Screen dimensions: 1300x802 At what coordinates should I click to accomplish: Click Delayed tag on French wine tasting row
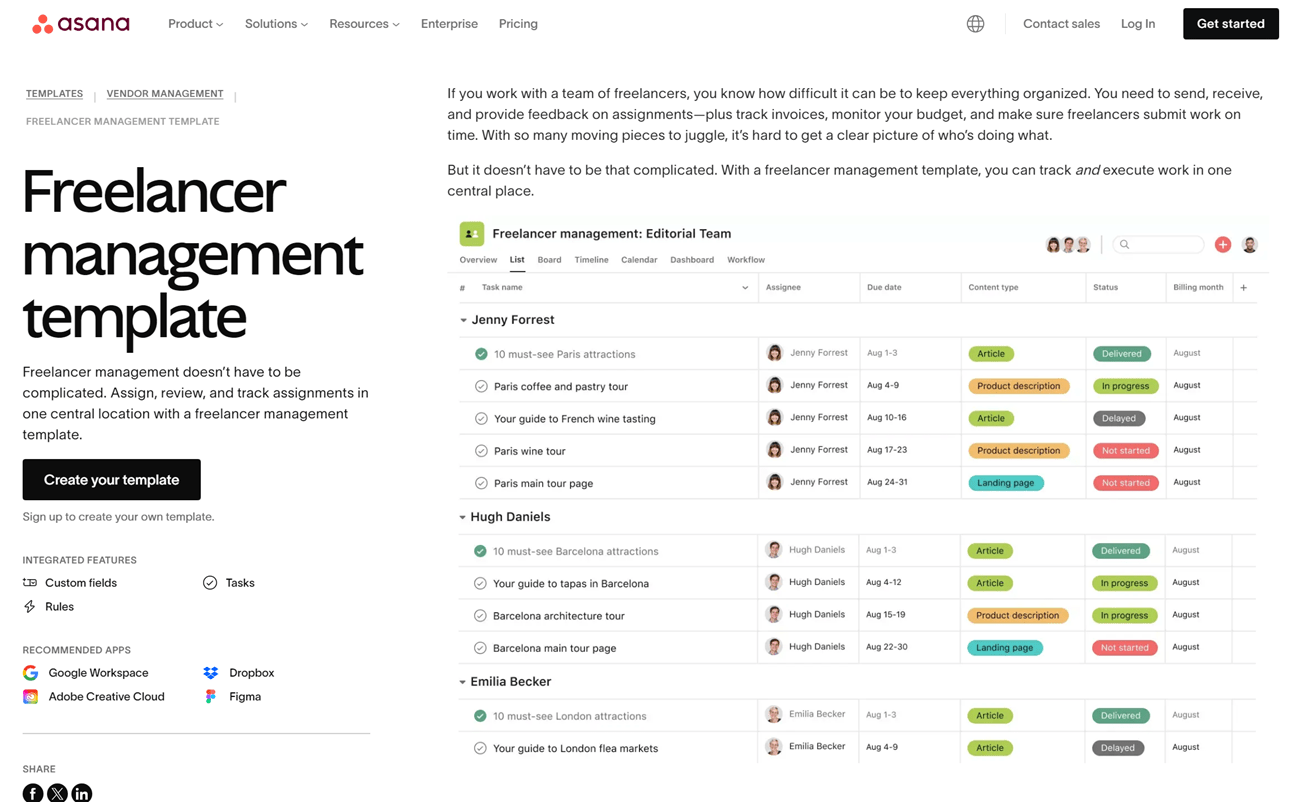tap(1118, 418)
